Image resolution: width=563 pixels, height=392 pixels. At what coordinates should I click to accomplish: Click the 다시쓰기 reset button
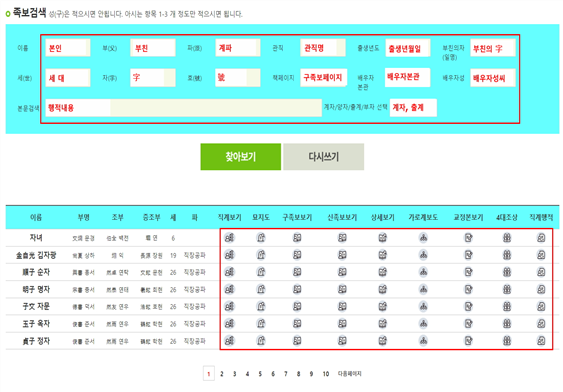point(324,157)
